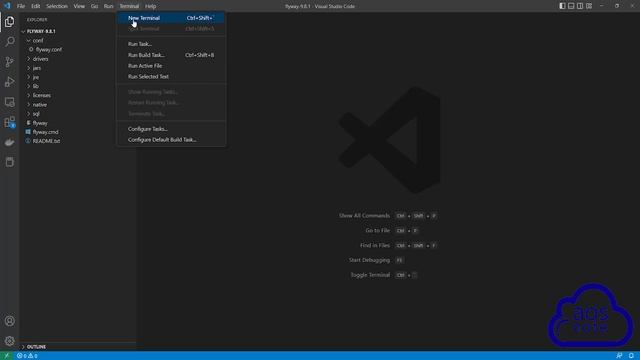Expand the jre folder

36,77
